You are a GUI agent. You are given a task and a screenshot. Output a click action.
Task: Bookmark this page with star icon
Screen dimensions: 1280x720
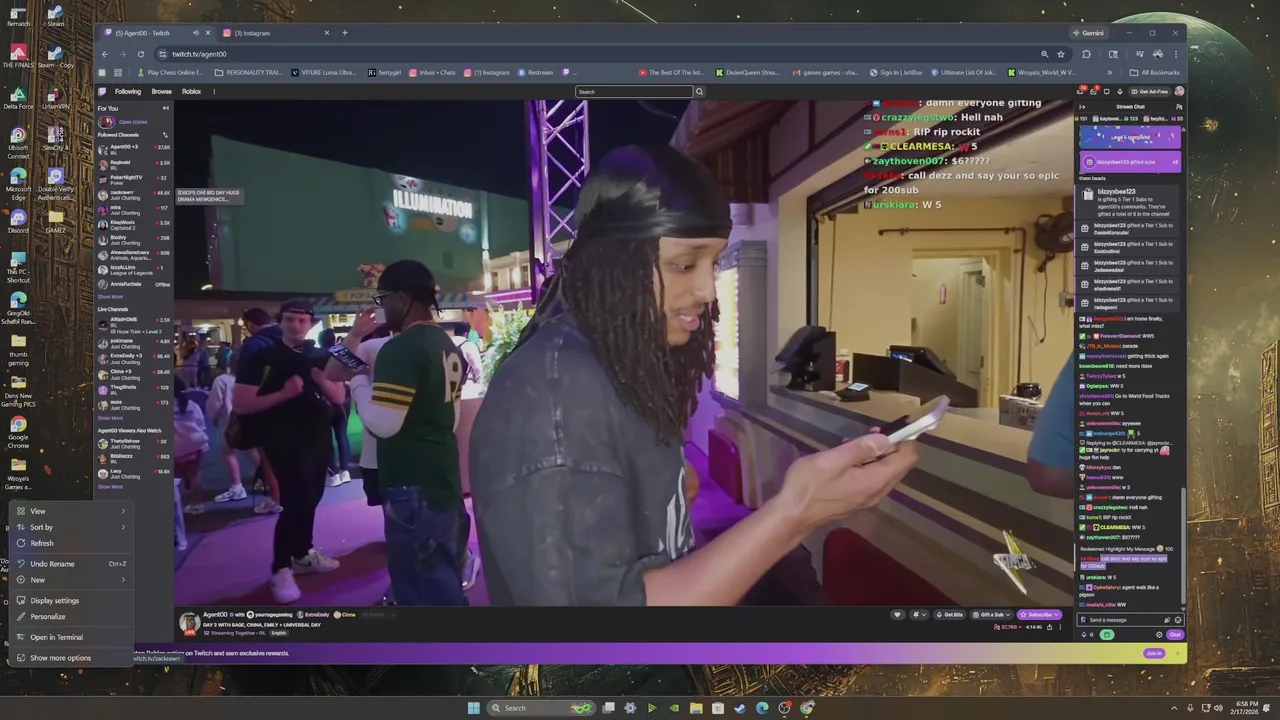coord(1061,54)
